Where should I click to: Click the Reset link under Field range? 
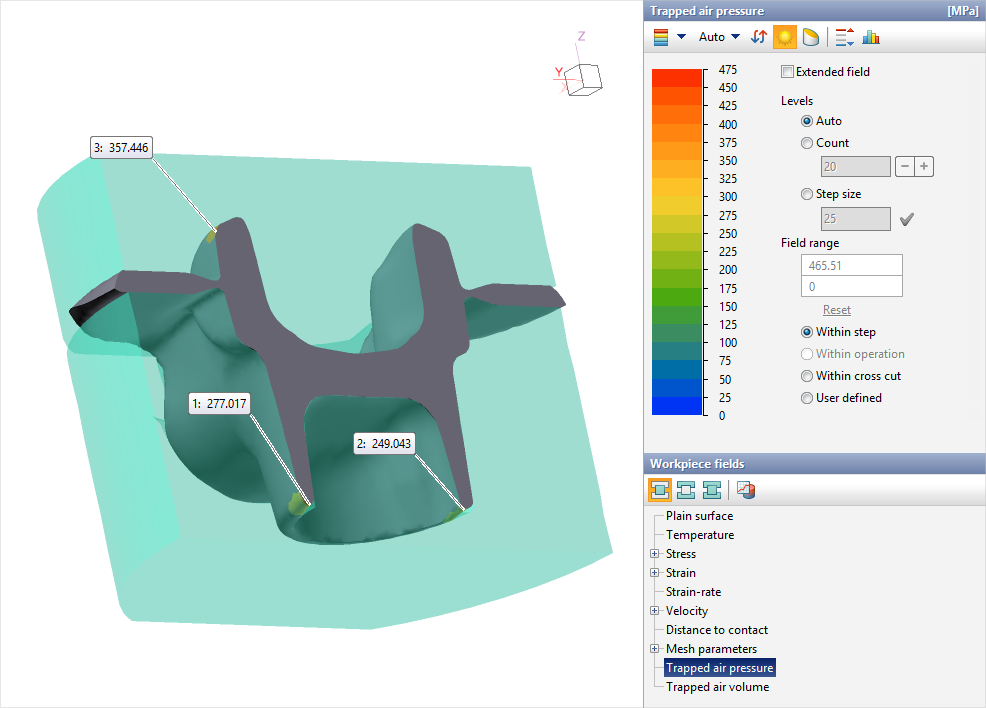click(x=837, y=310)
